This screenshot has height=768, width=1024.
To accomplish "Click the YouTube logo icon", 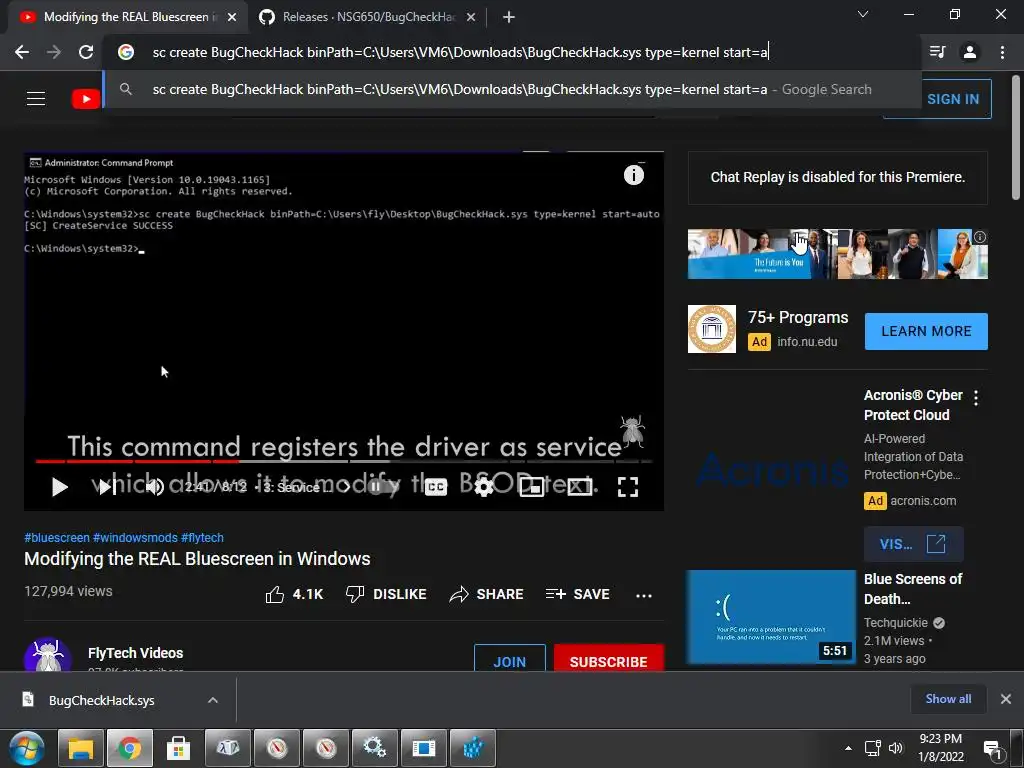I will [x=86, y=99].
